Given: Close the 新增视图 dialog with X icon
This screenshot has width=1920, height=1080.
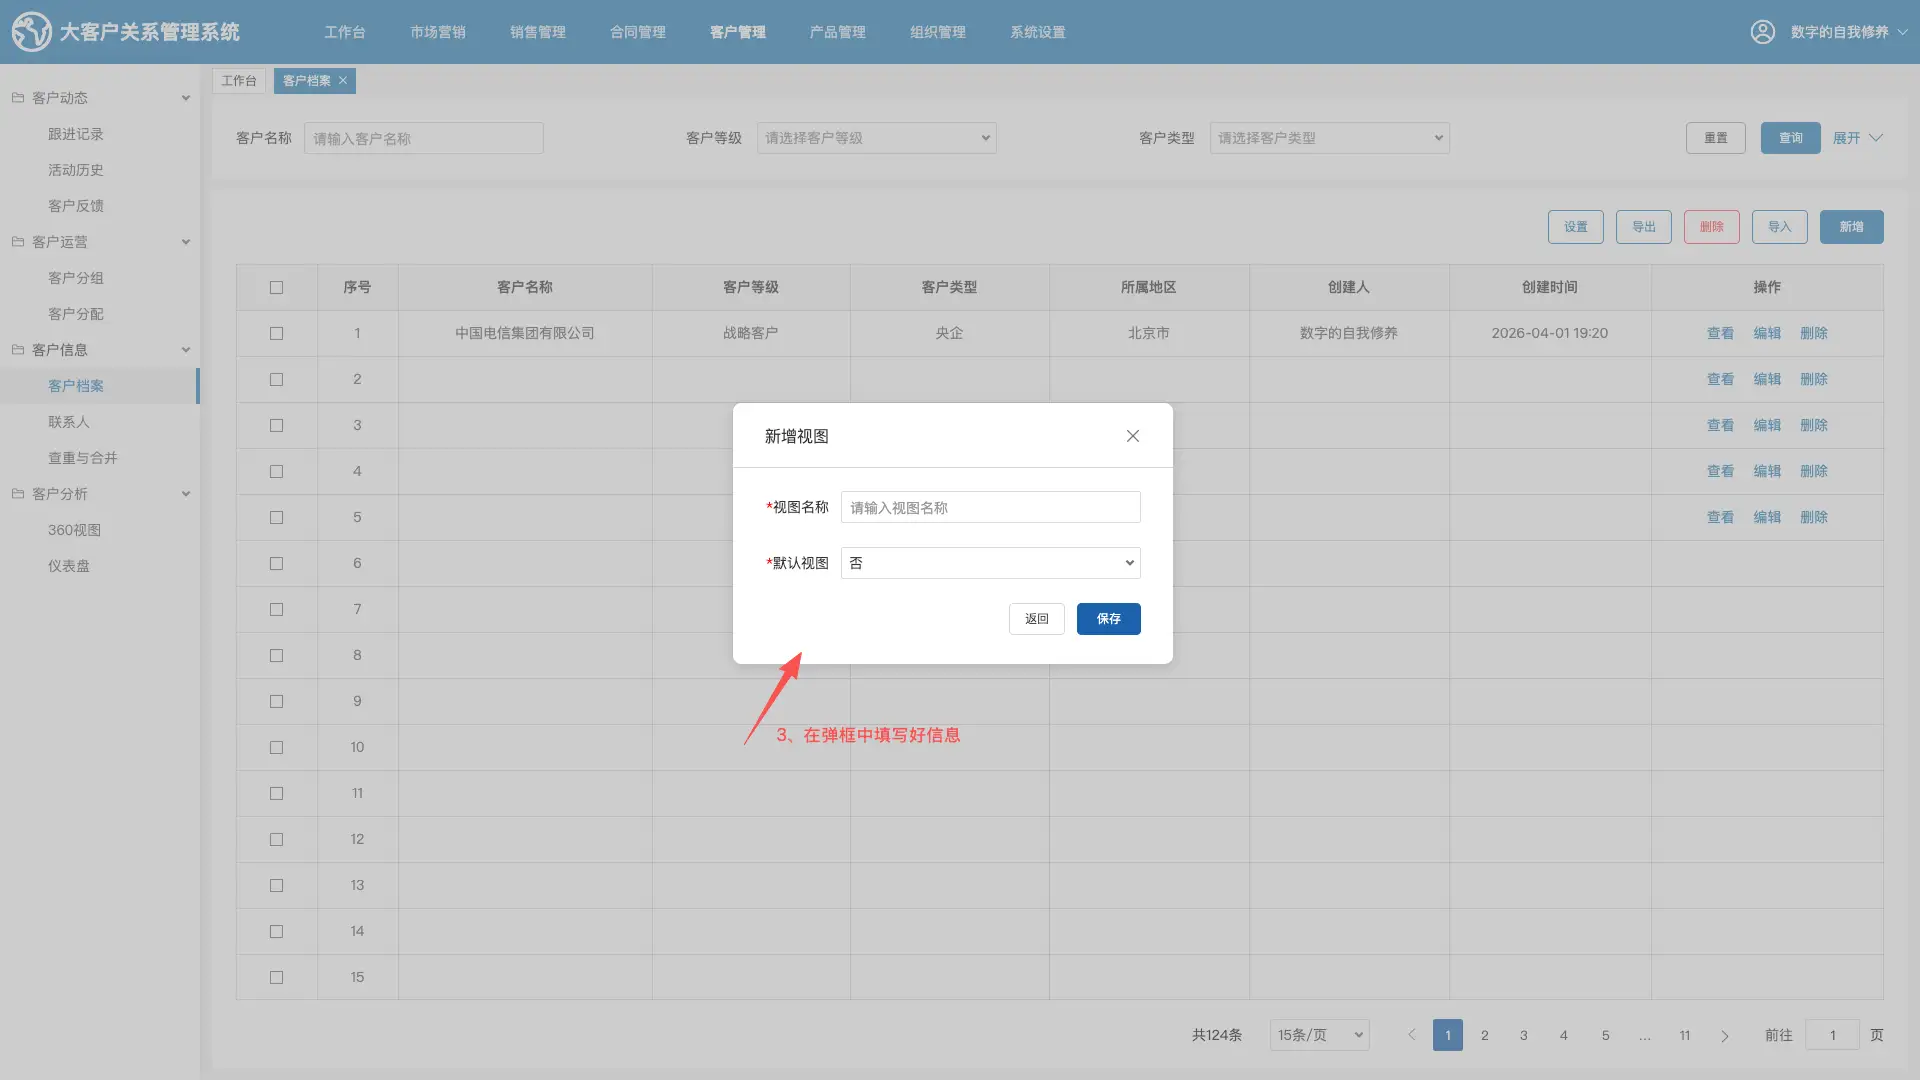Looking at the screenshot, I should (1132, 436).
